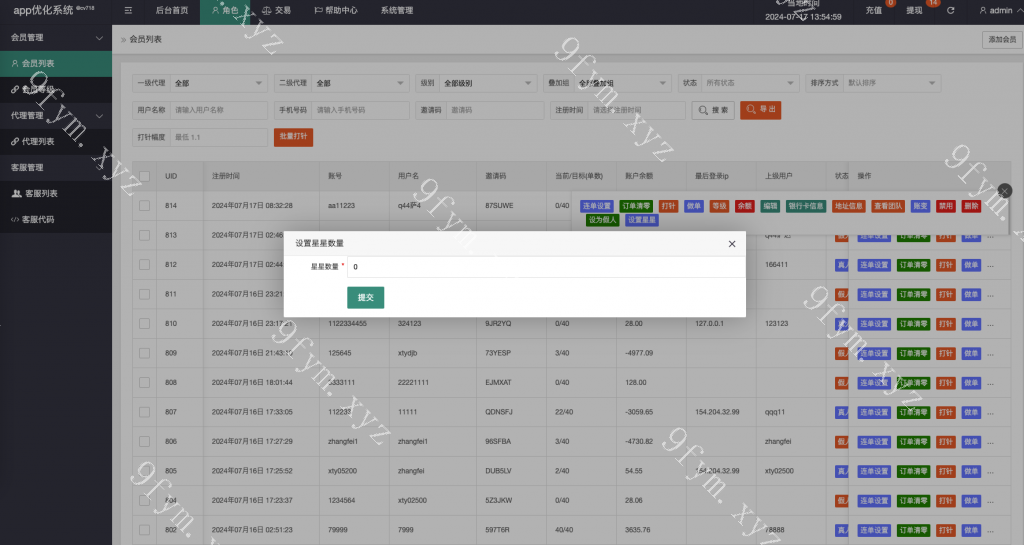
Task: Check the row checkbox for UID 813
Action: coord(144,235)
